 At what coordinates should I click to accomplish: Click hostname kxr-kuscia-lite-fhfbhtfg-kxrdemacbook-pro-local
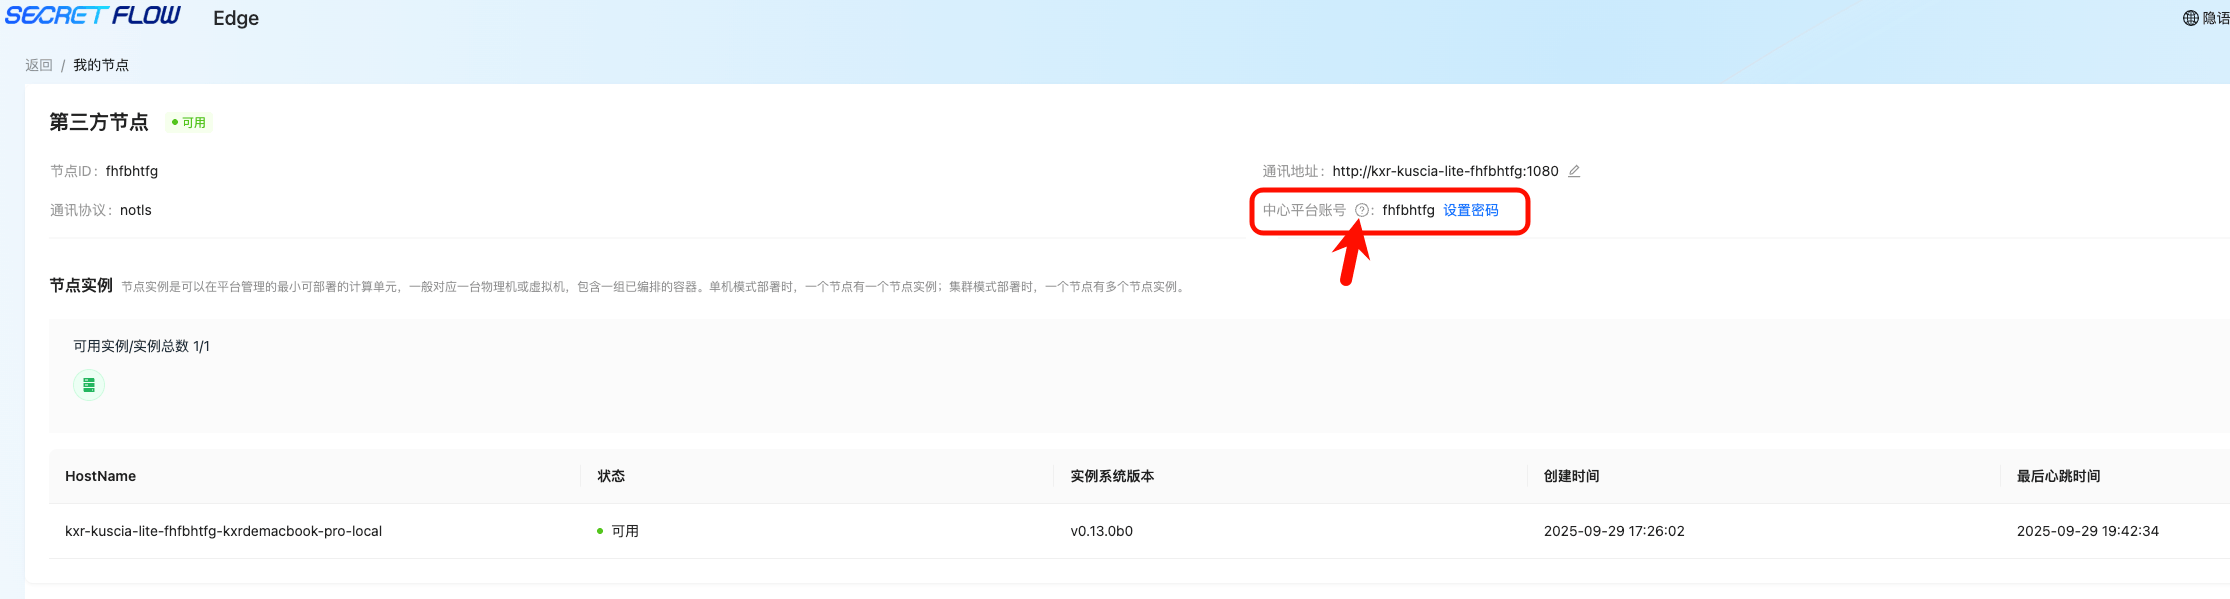tap(223, 531)
